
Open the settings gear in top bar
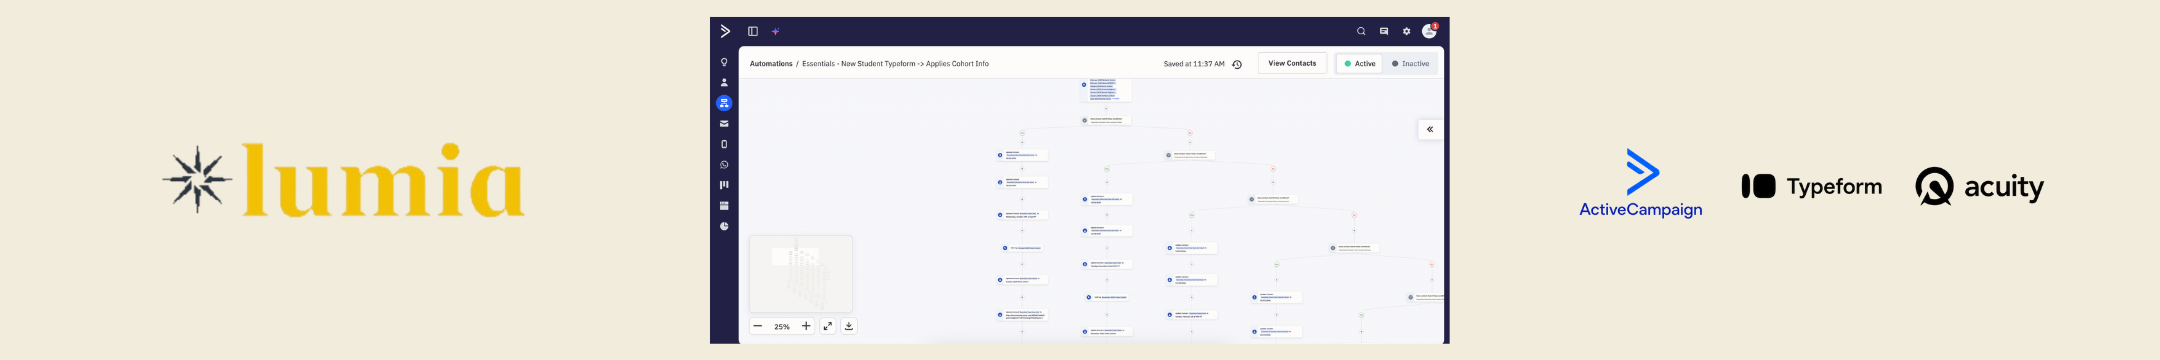coord(1406,31)
